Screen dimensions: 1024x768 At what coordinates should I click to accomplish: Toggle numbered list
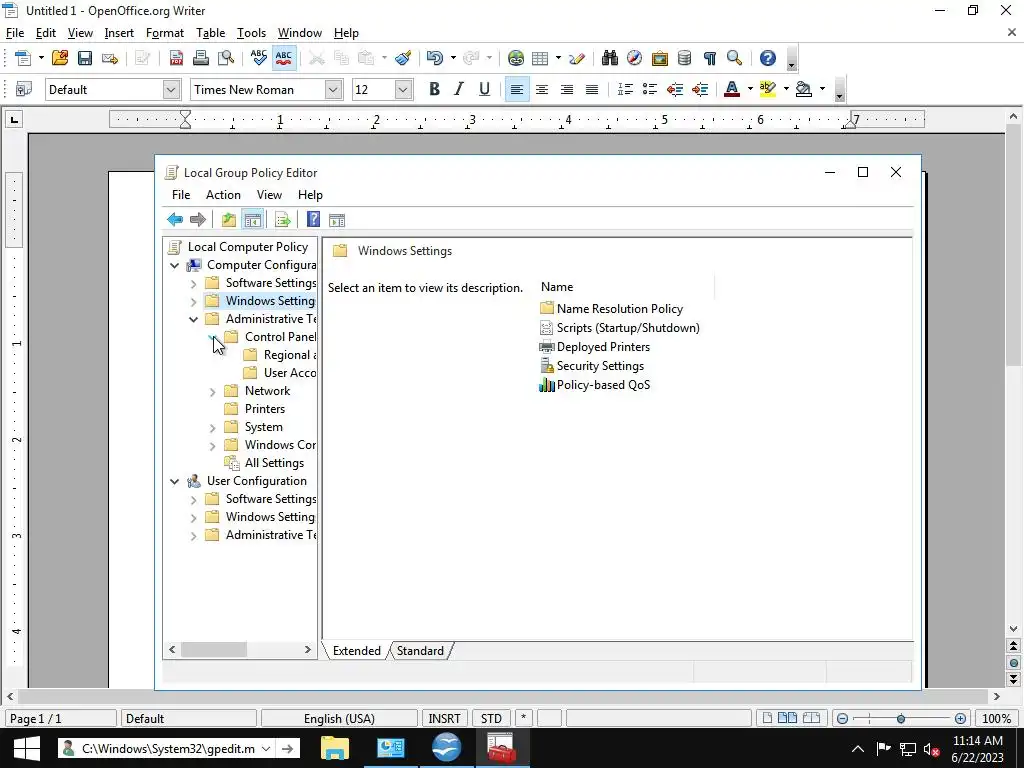pyautogui.click(x=625, y=89)
